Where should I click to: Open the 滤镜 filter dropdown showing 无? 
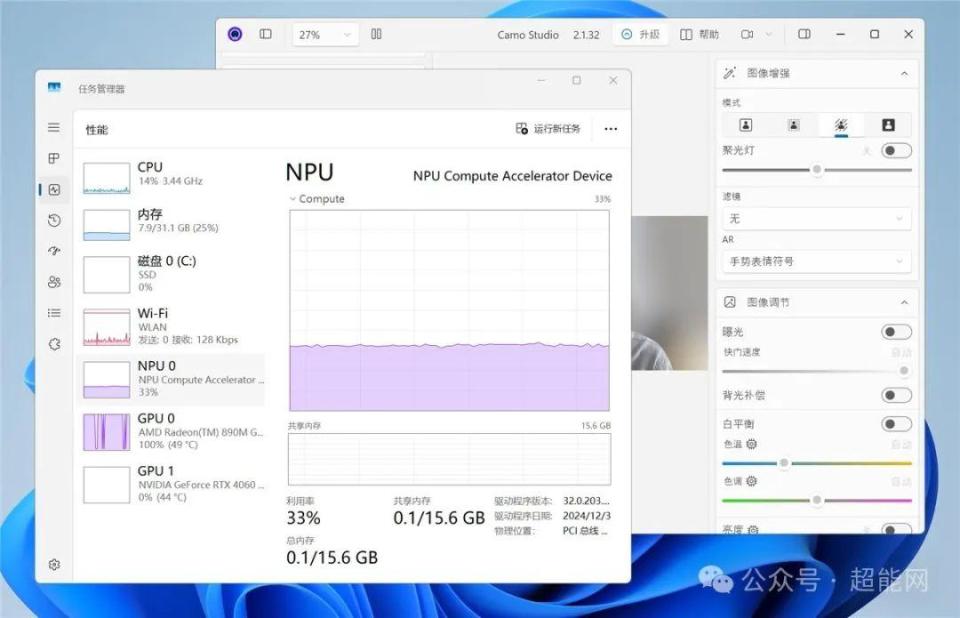pos(817,218)
